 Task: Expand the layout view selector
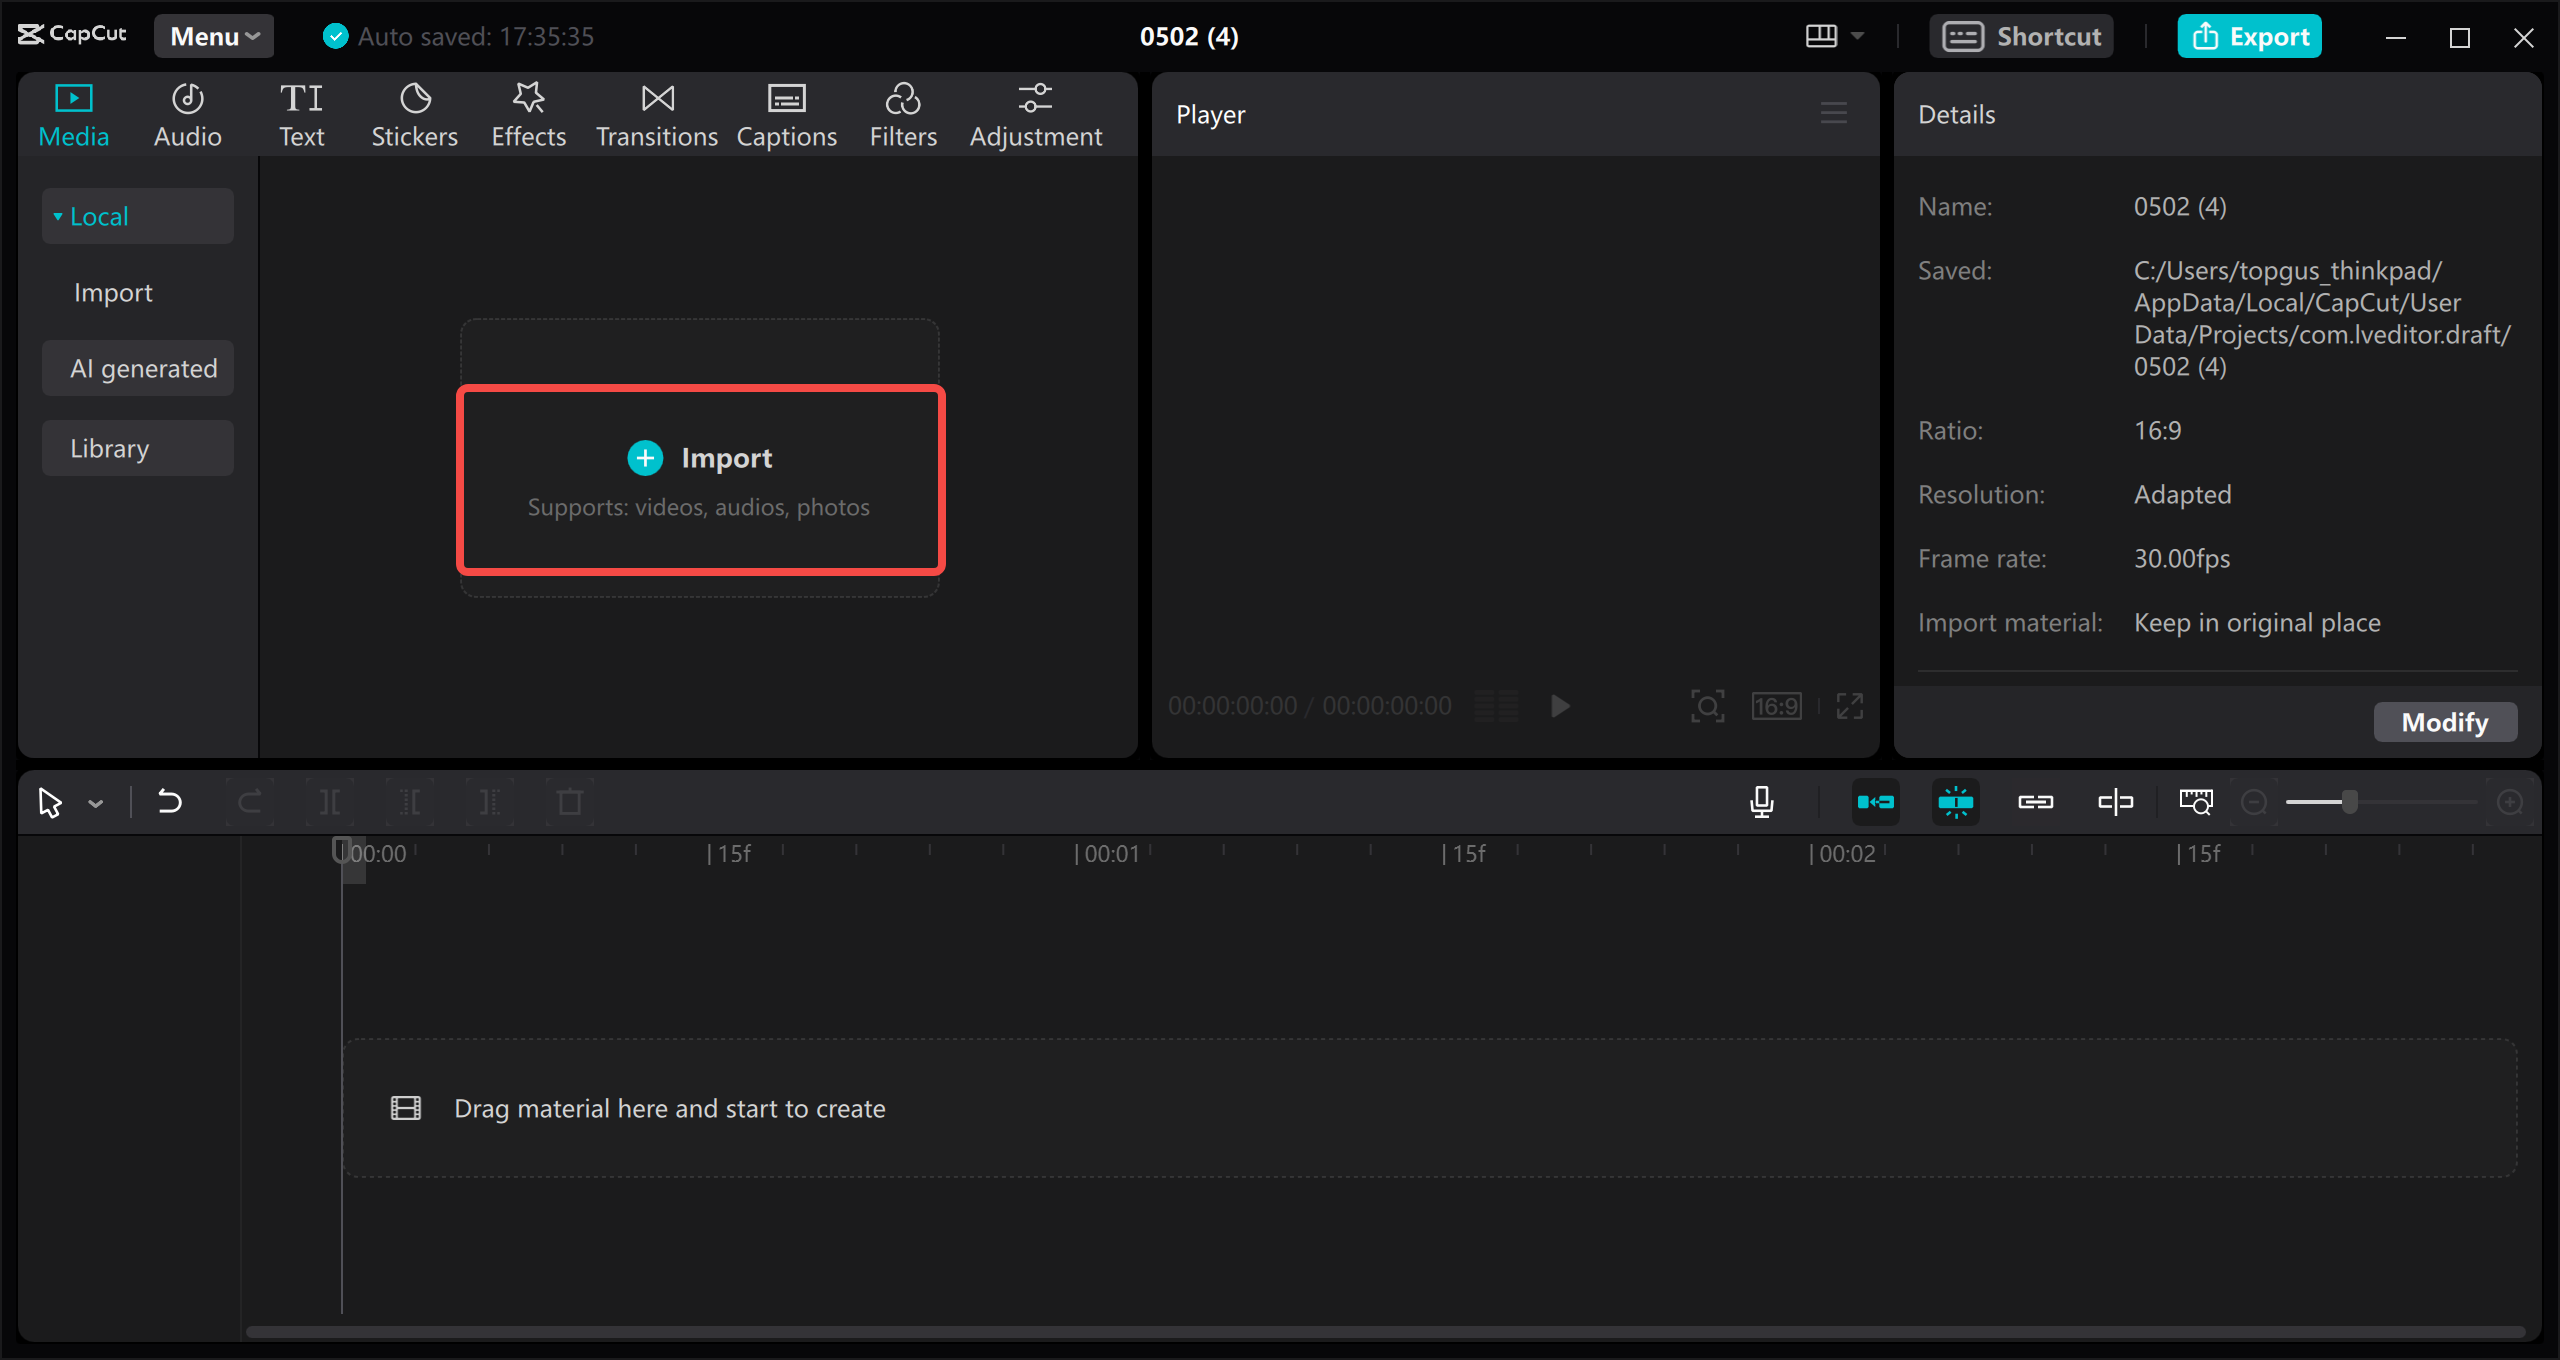(1859, 34)
